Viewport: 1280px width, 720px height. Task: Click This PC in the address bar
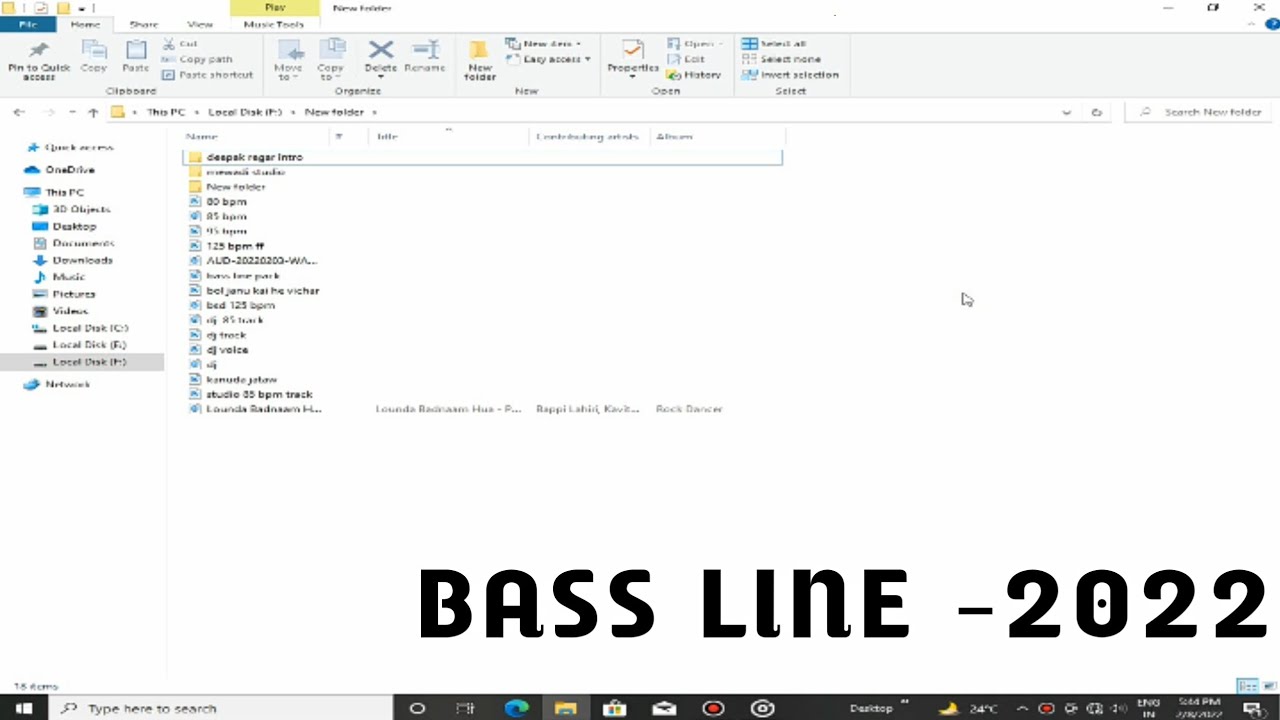[x=165, y=112]
